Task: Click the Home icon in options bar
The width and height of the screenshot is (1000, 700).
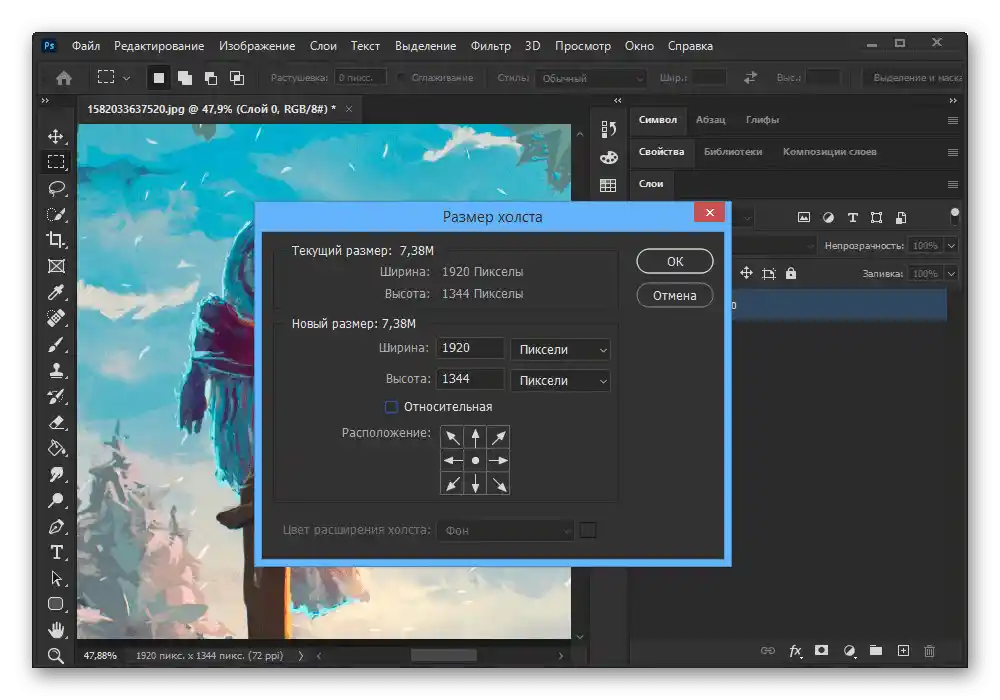Action: tap(64, 78)
